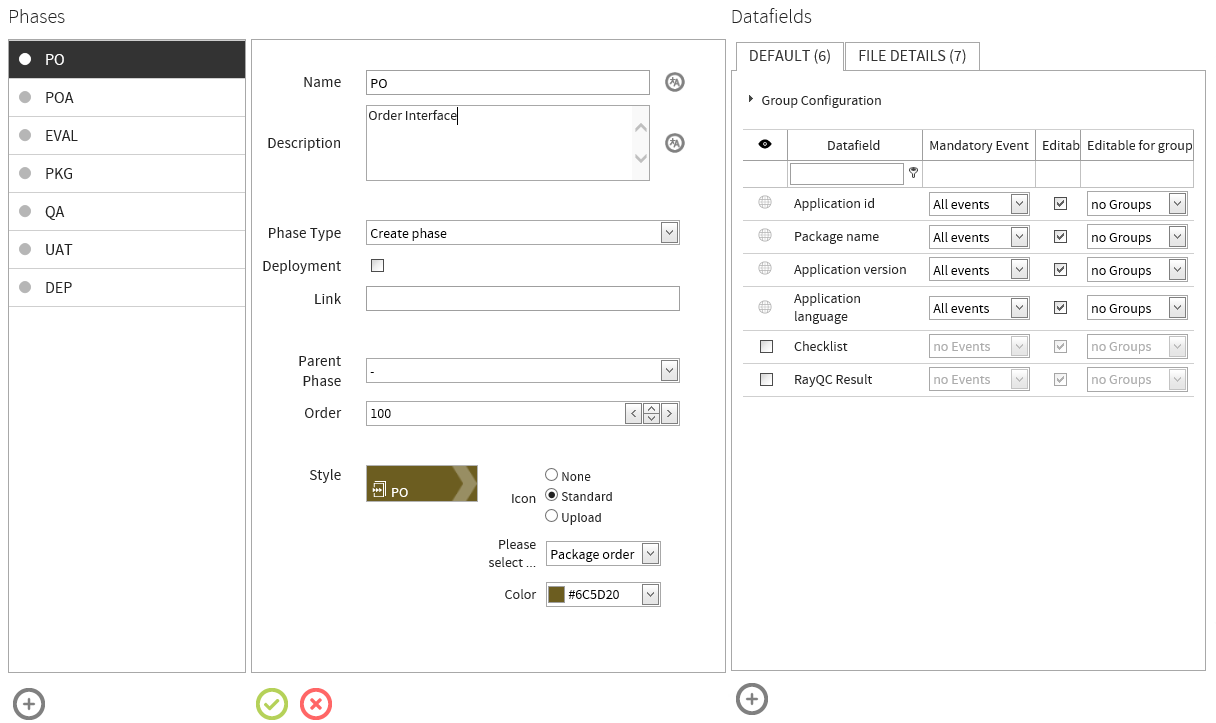The width and height of the screenshot is (1216, 723).
Task: Check the Checklist datafield checkbox
Action: 765,346
